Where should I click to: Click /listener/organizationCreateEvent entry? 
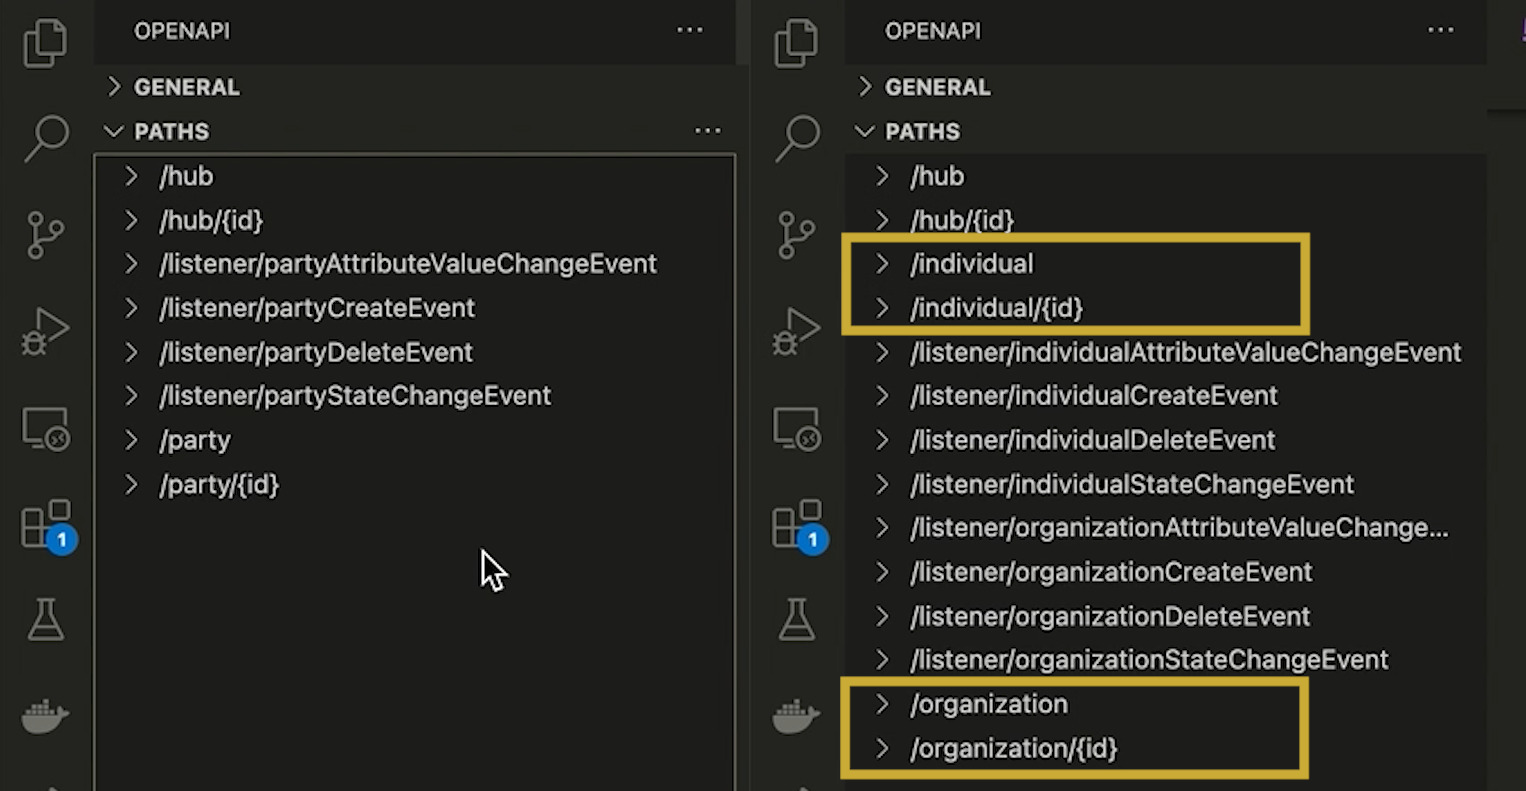click(x=1110, y=572)
